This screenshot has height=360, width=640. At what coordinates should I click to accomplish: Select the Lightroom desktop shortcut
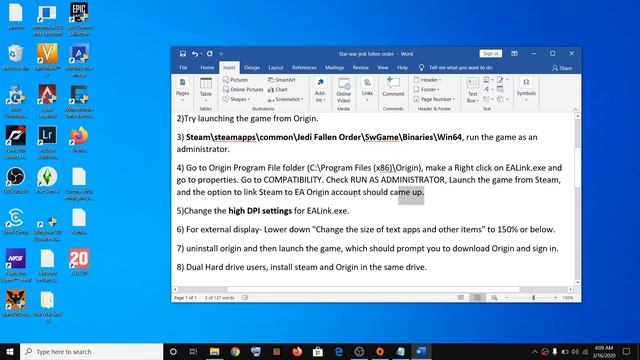47,143
